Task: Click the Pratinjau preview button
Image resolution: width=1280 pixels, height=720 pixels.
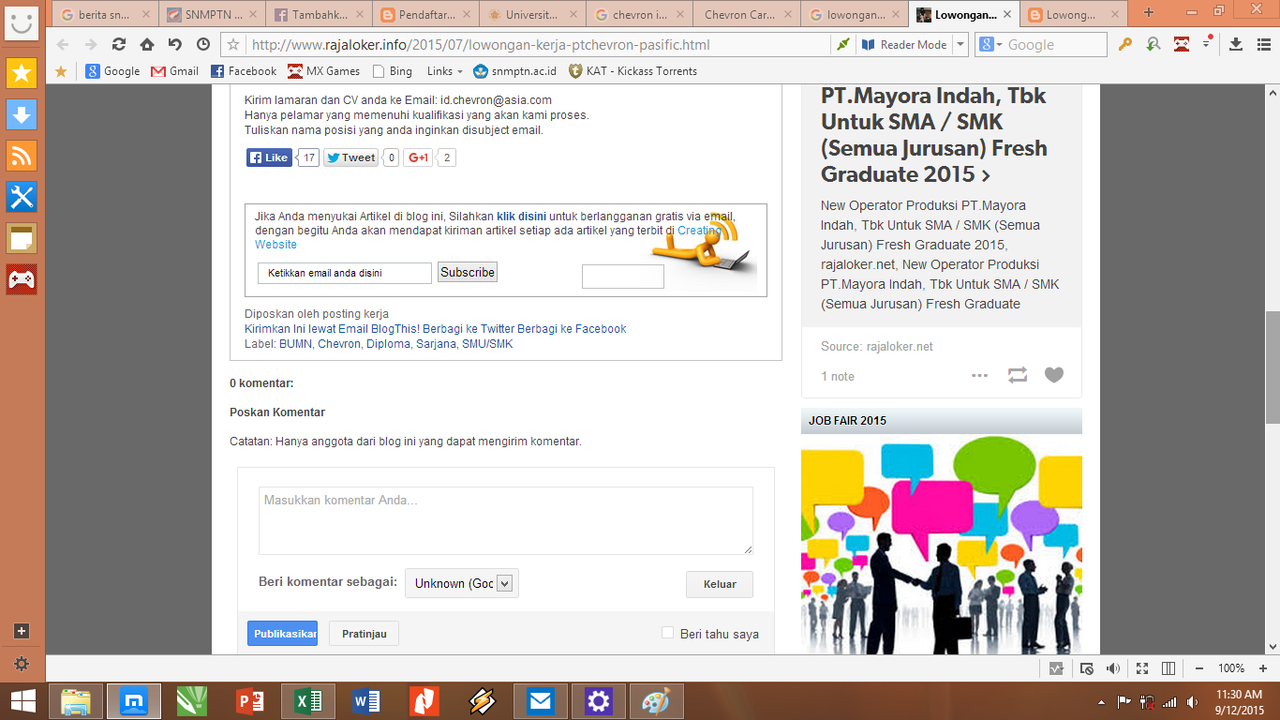Action: pyautogui.click(x=364, y=633)
